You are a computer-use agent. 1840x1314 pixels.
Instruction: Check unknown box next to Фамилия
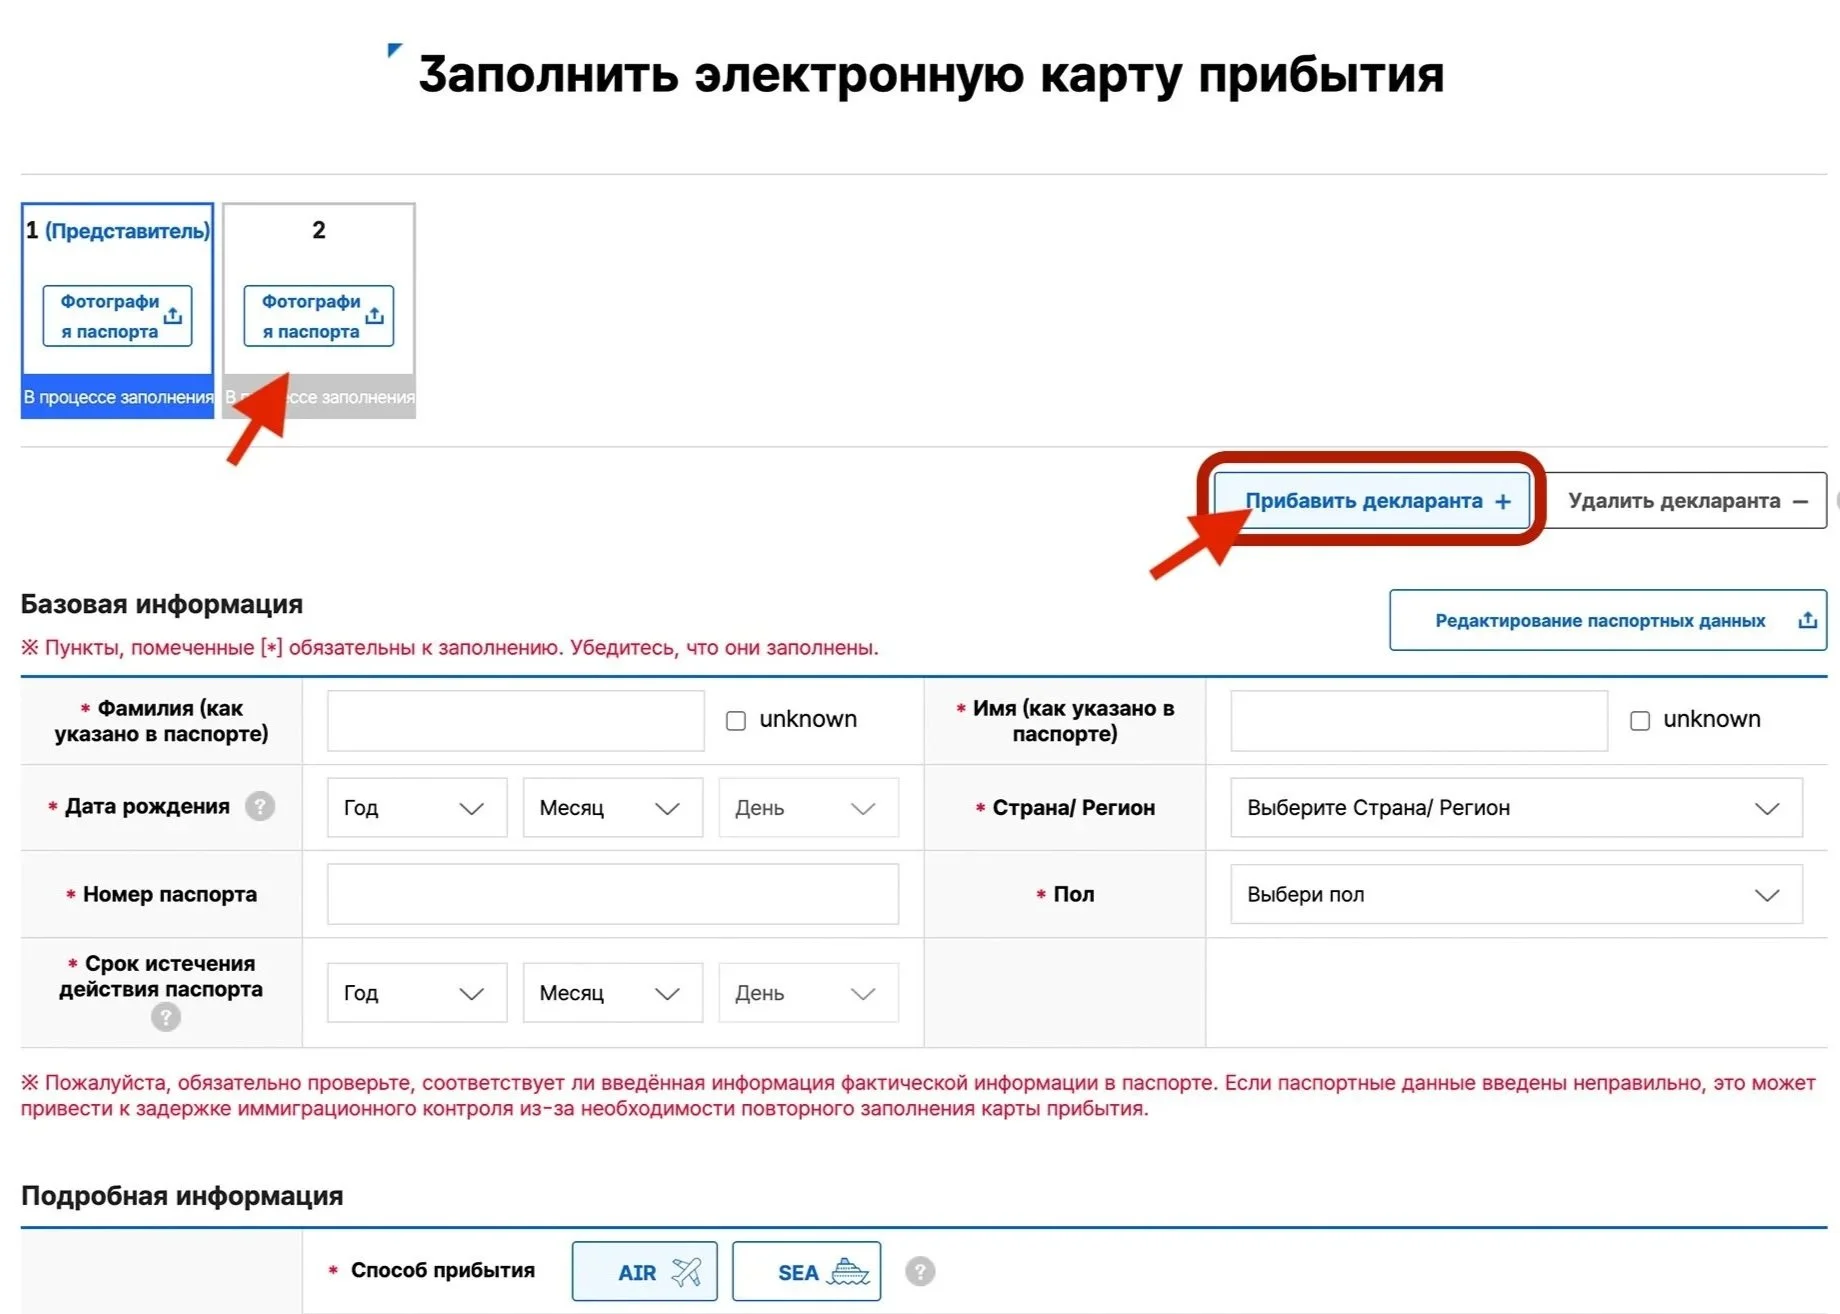(x=736, y=721)
